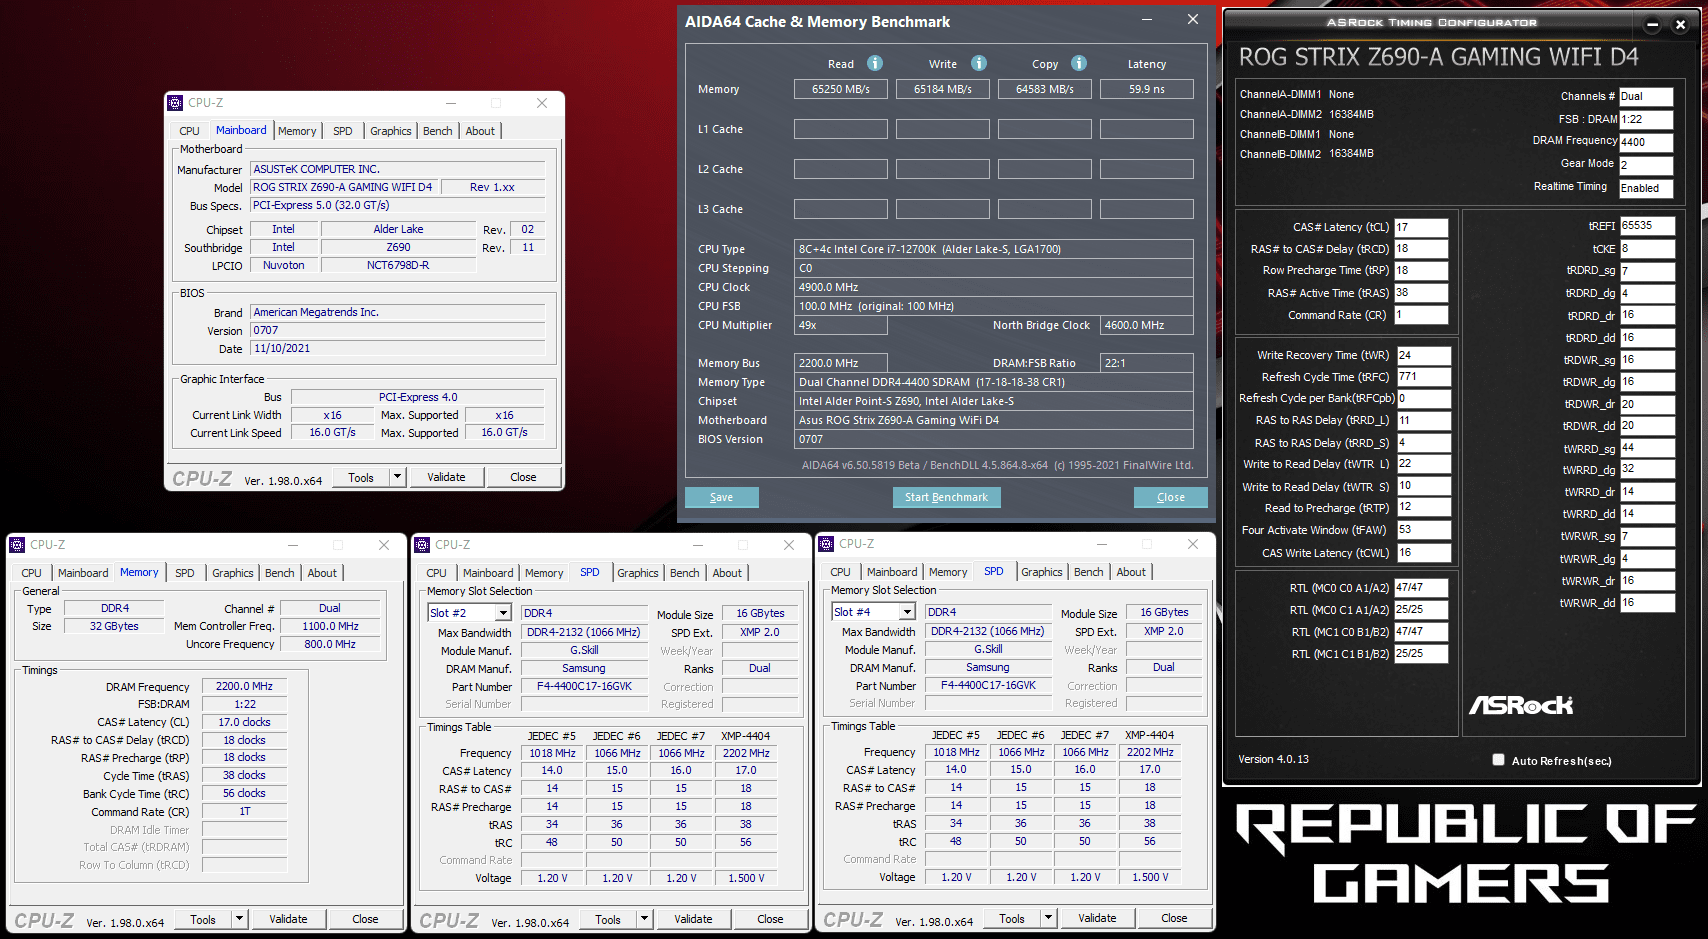Open Graphics tab in Slot #2 CPU-Z window
This screenshot has height=939, width=1708.
click(638, 573)
